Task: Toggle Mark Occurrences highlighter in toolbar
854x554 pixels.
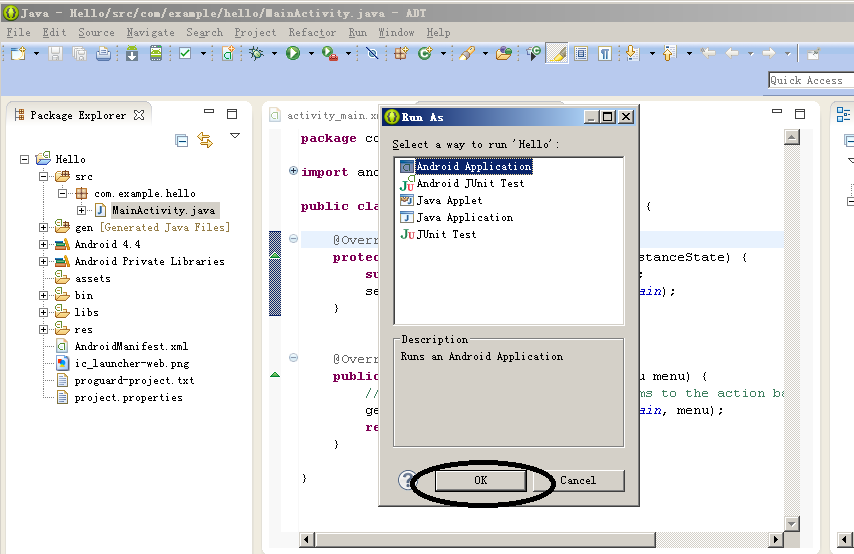Action: pyautogui.click(x=559, y=54)
